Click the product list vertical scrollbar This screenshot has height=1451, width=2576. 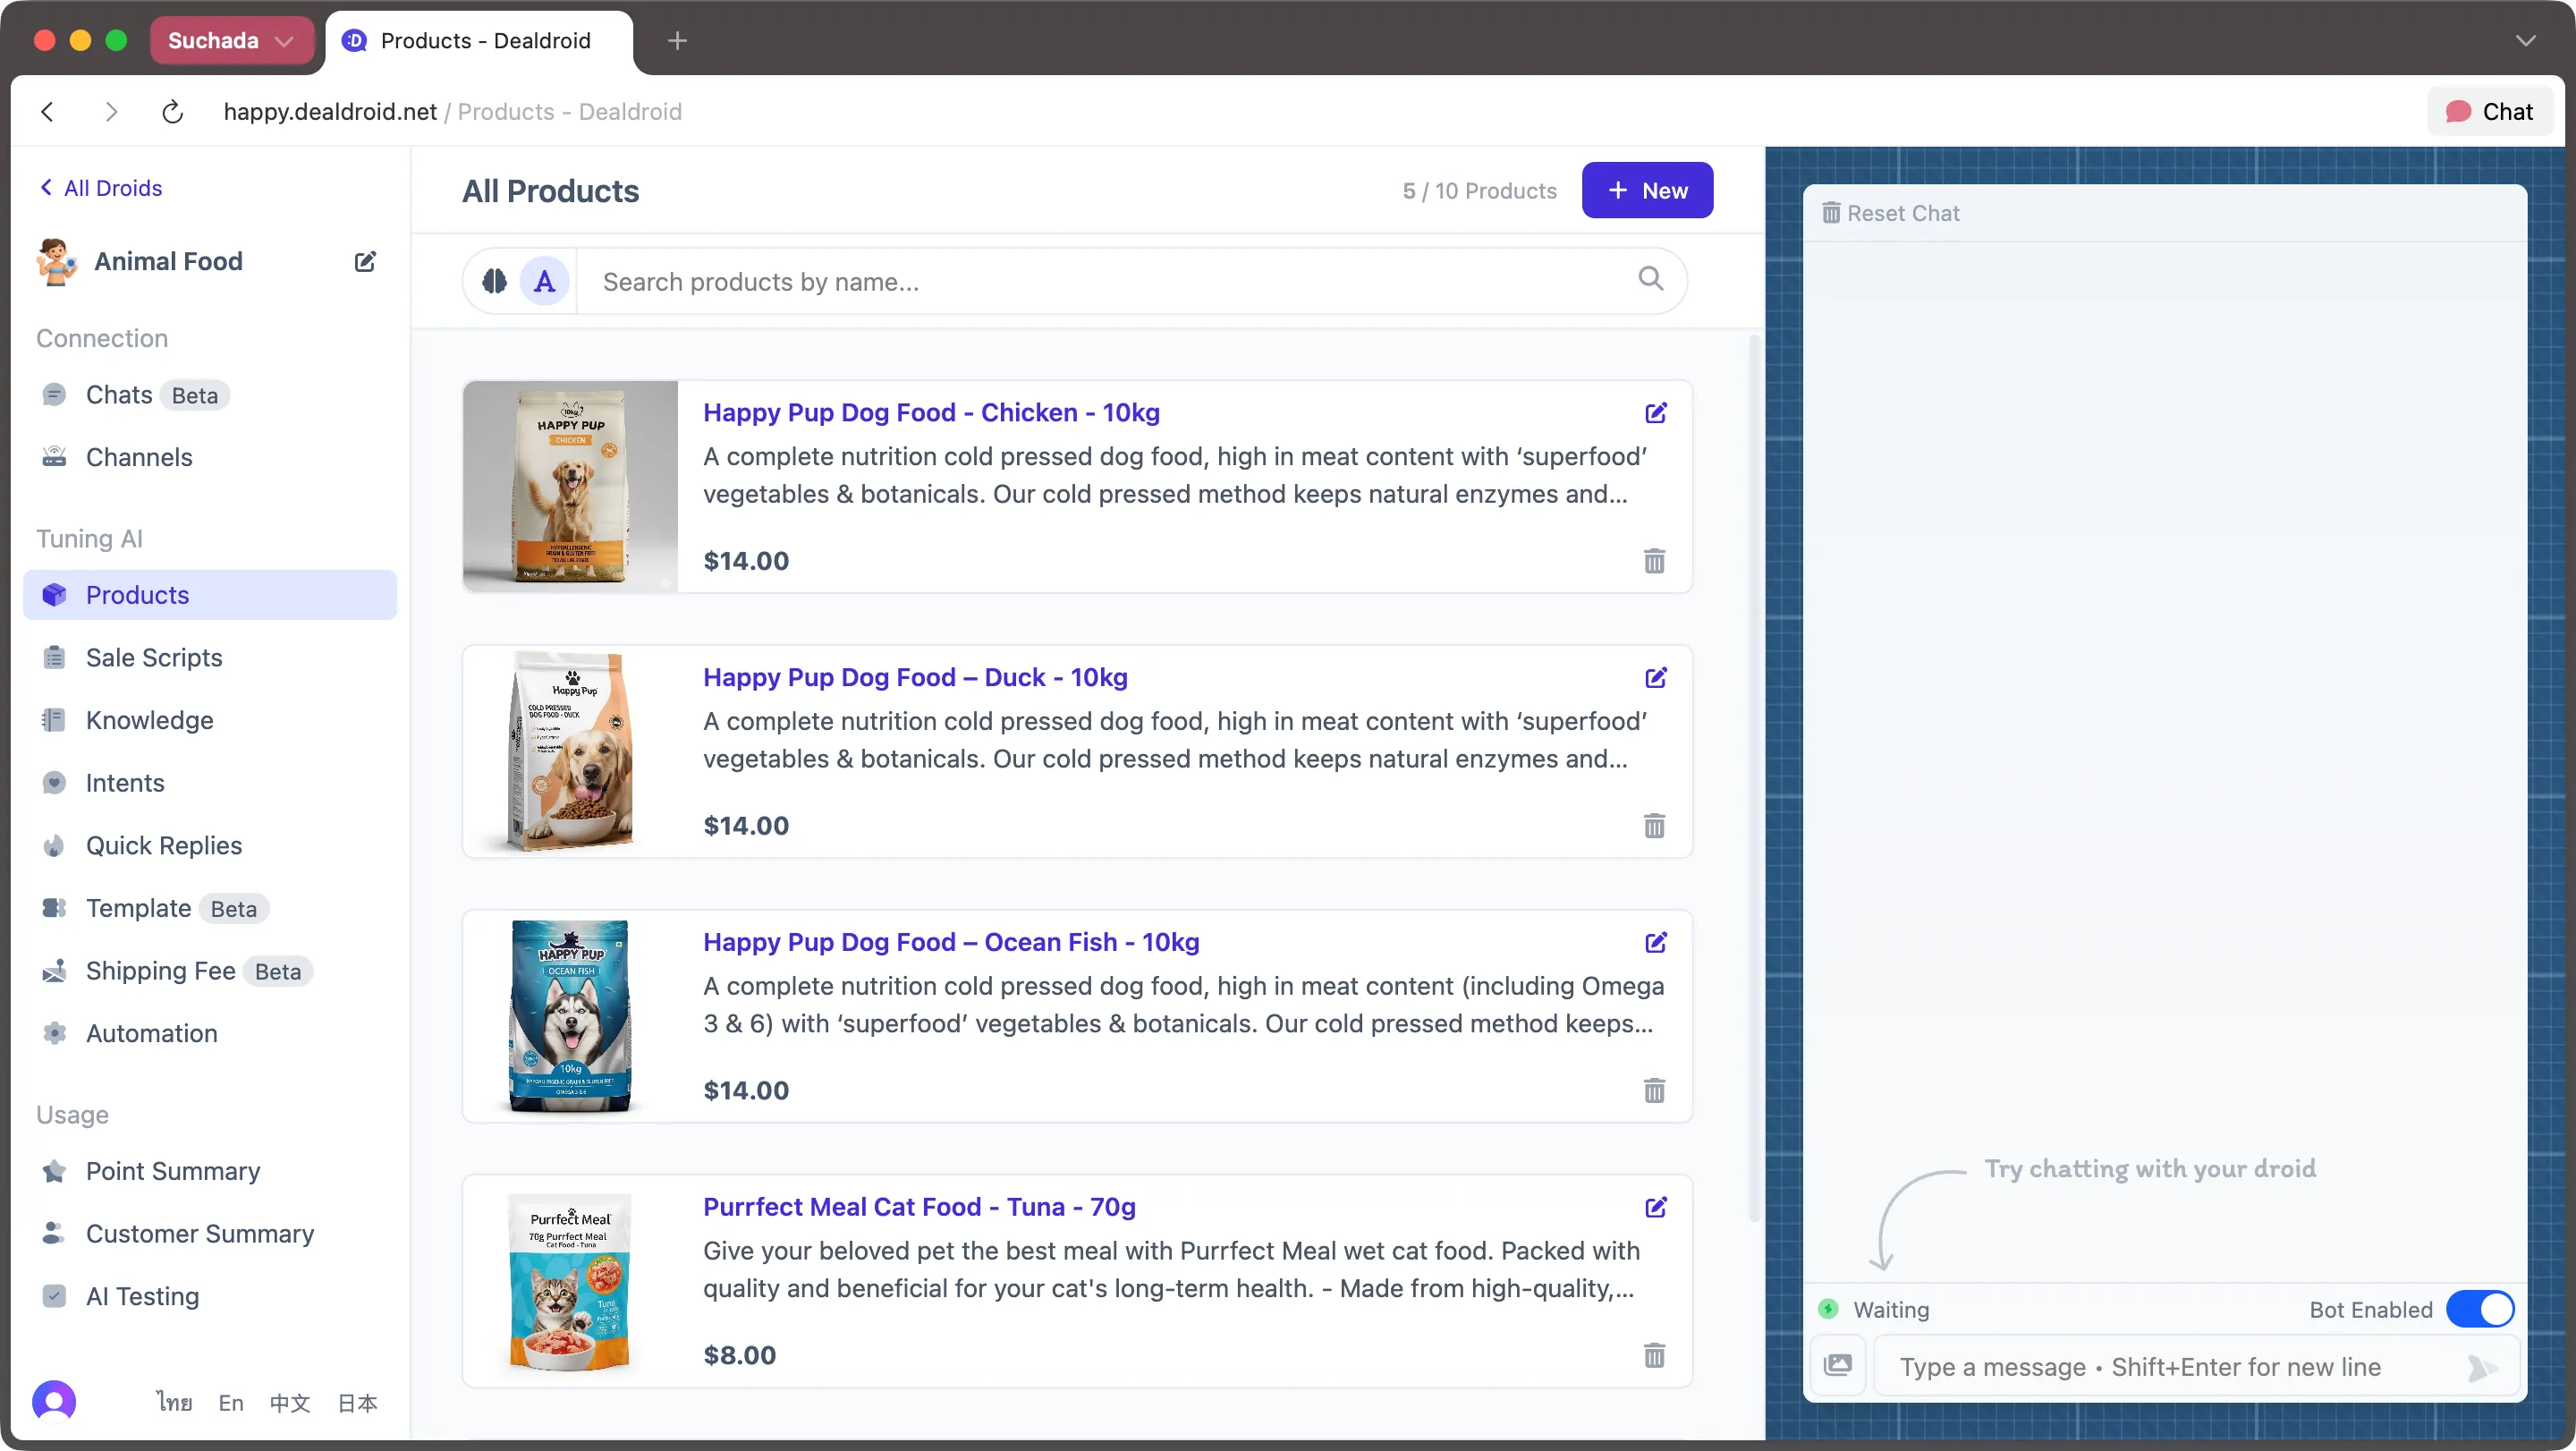(1753, 780)
